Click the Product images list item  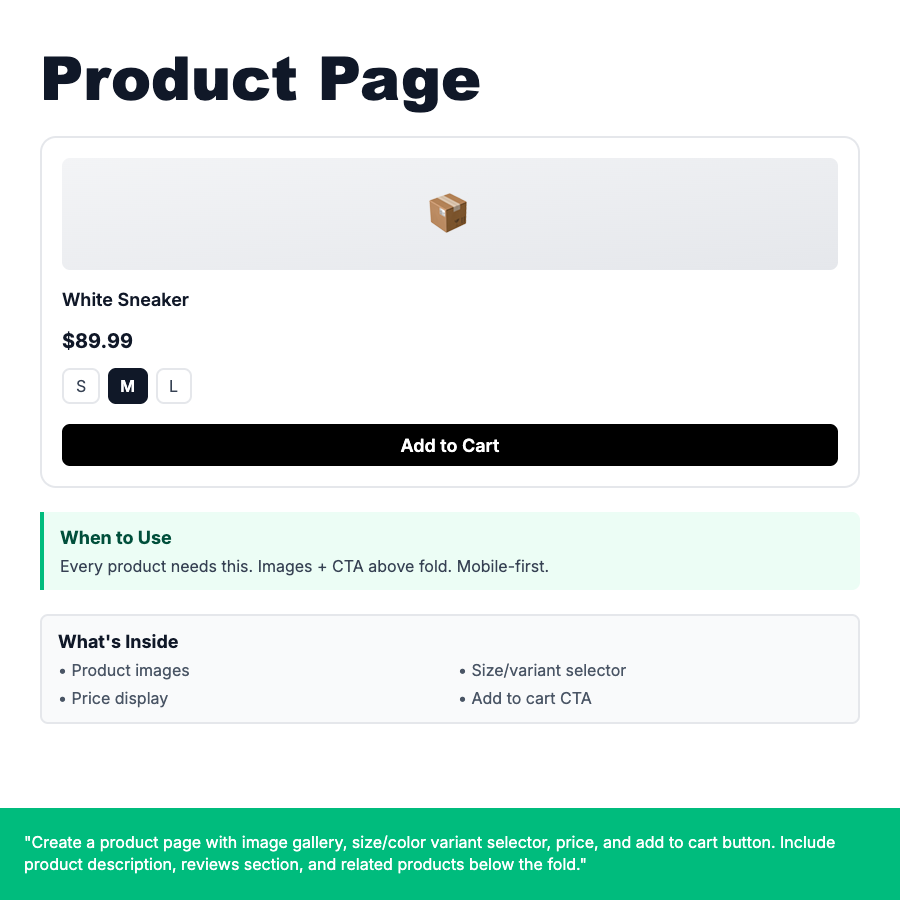(x=130, y=670)
